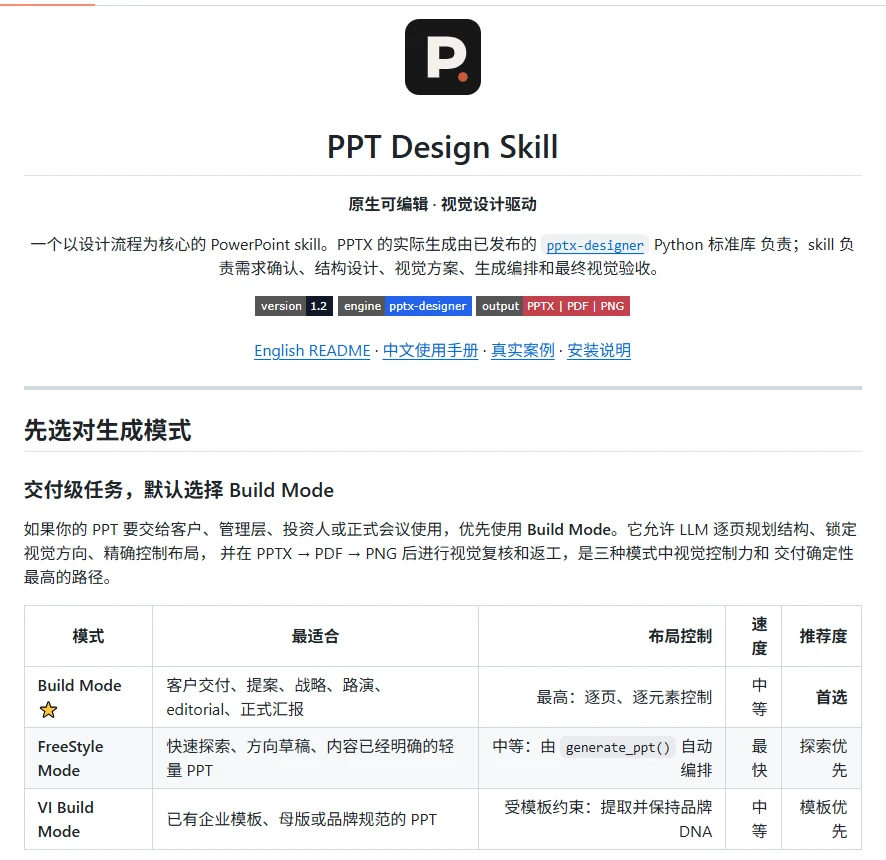This screenshot has height=860, width=886.
Task: Click the 原生可编辑 · 视觉设计驱动 tagline
Action: pos(442,204)
